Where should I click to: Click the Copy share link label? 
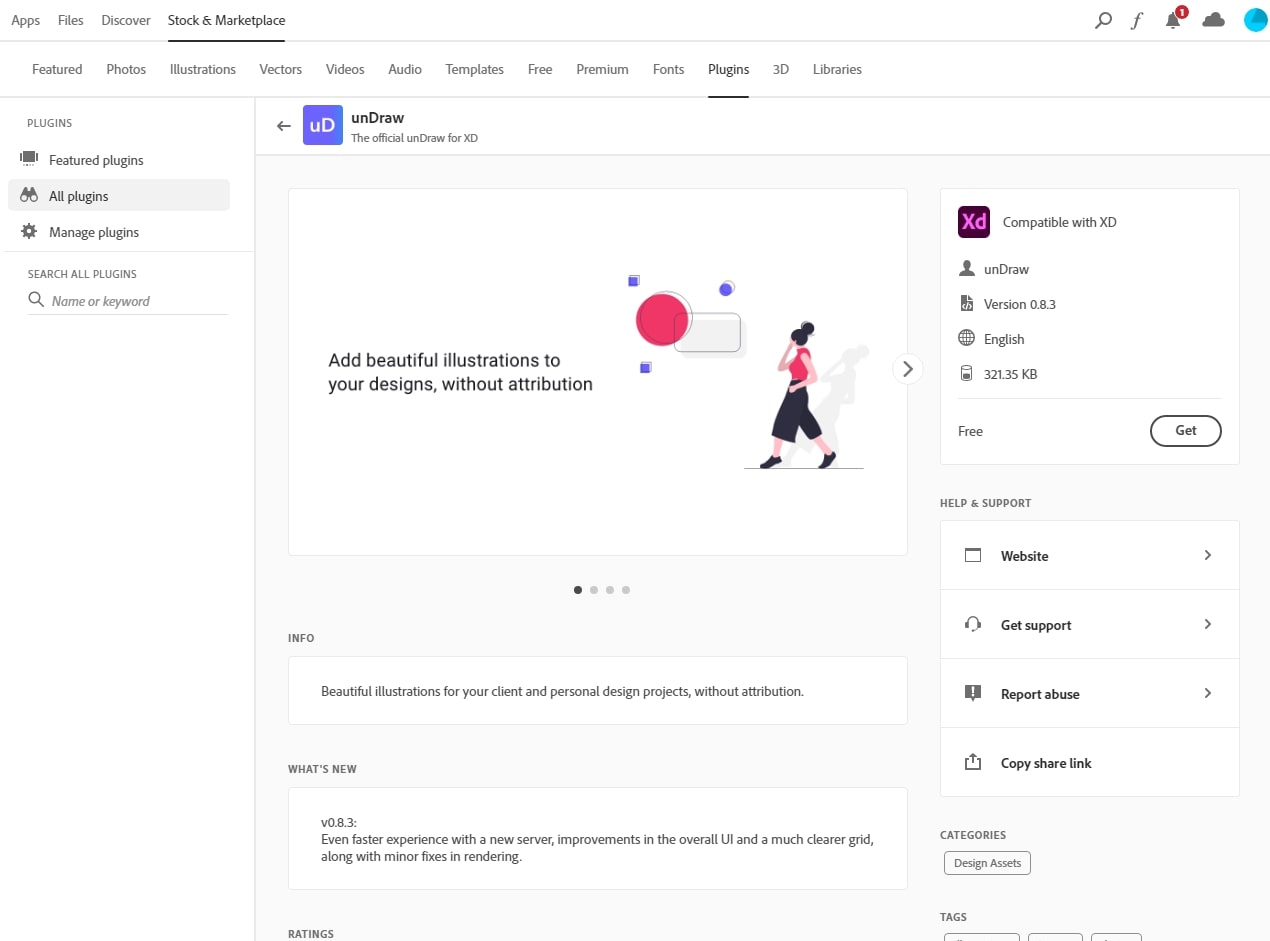pos(1046,763)
